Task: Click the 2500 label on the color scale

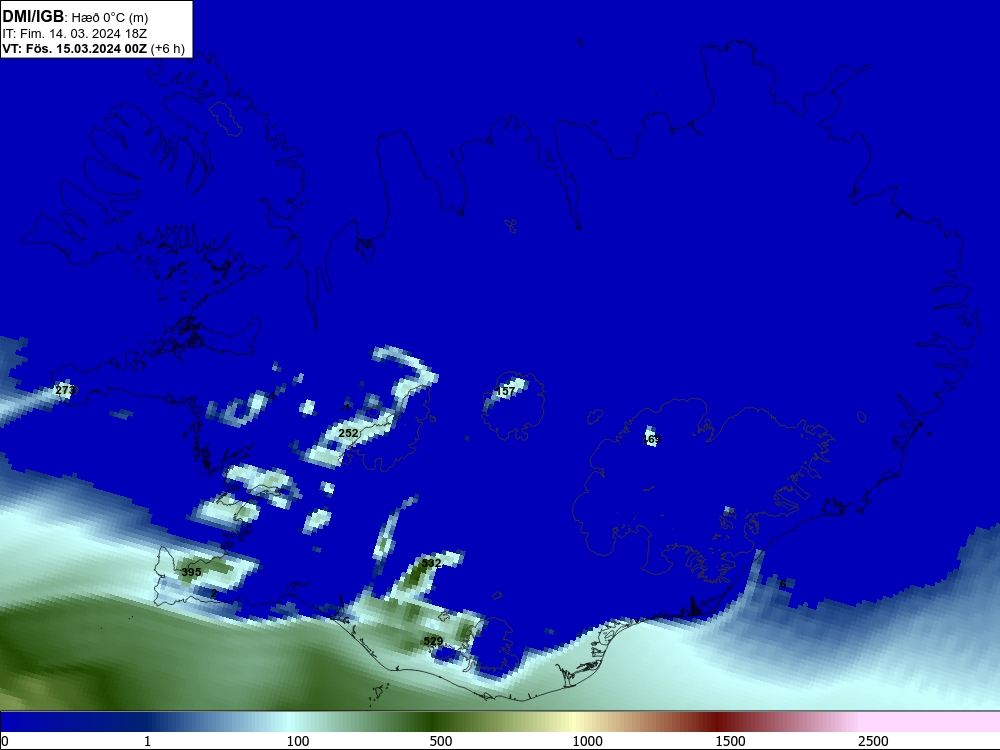Action: [873, 741]
